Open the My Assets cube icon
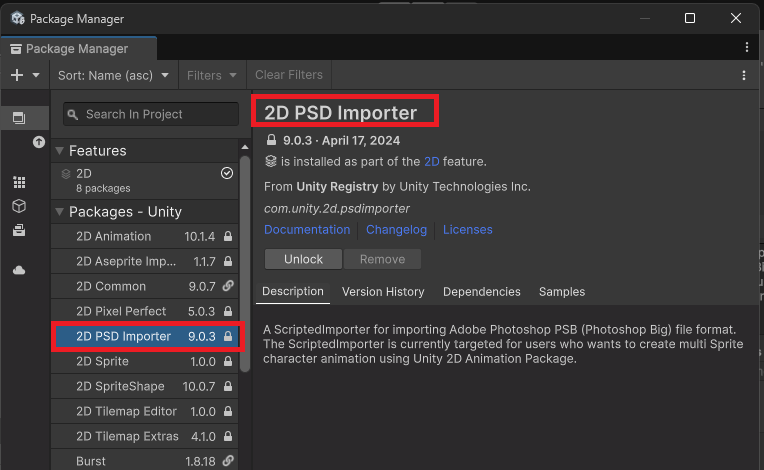The image size is (764, 470). [x=19, y=206]
